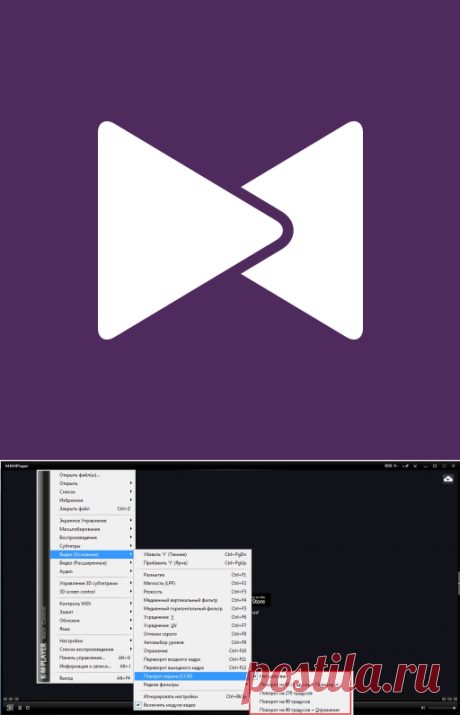460x715 pixels.
Task: Click the Store badge behind the menu
Action: pos(260,600)
